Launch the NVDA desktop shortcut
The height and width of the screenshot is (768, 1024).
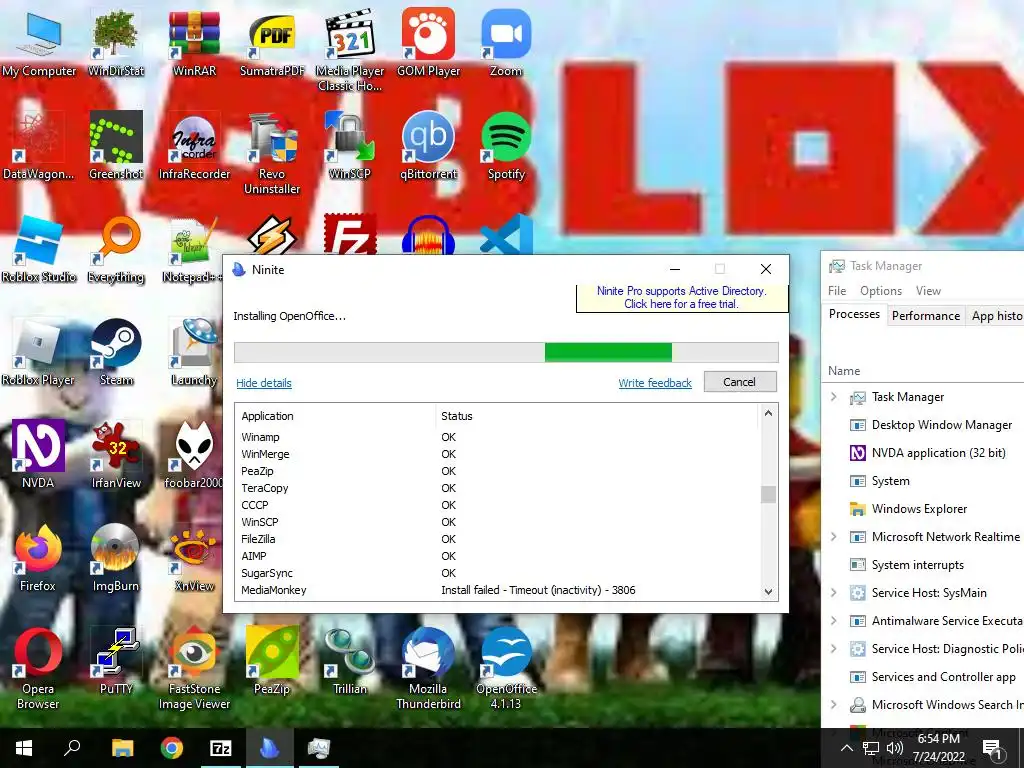(x=38, y=455)
